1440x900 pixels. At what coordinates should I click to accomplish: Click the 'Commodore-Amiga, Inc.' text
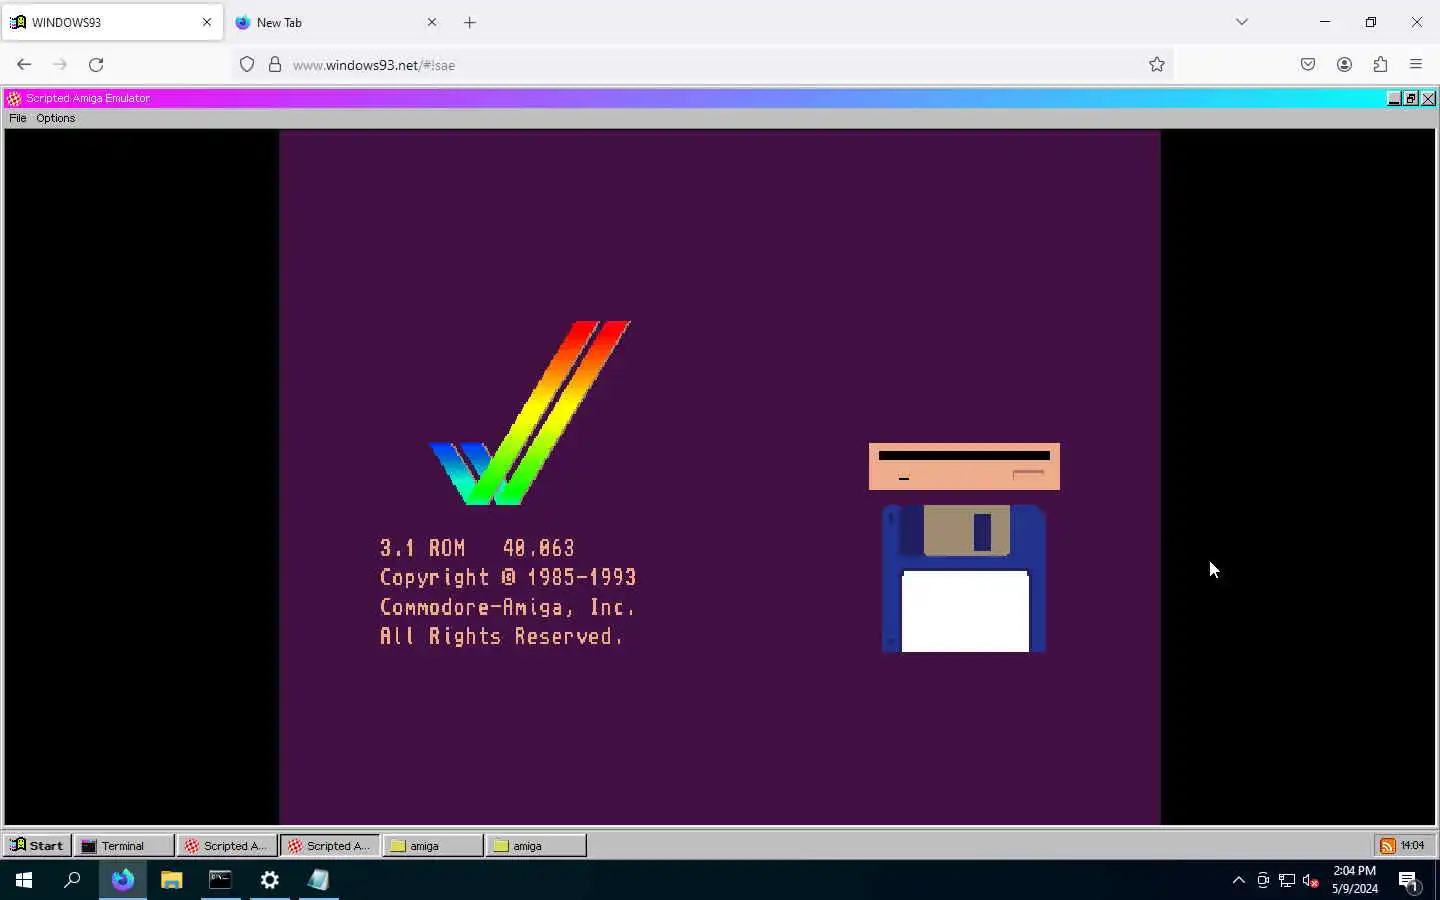[507, 607]
